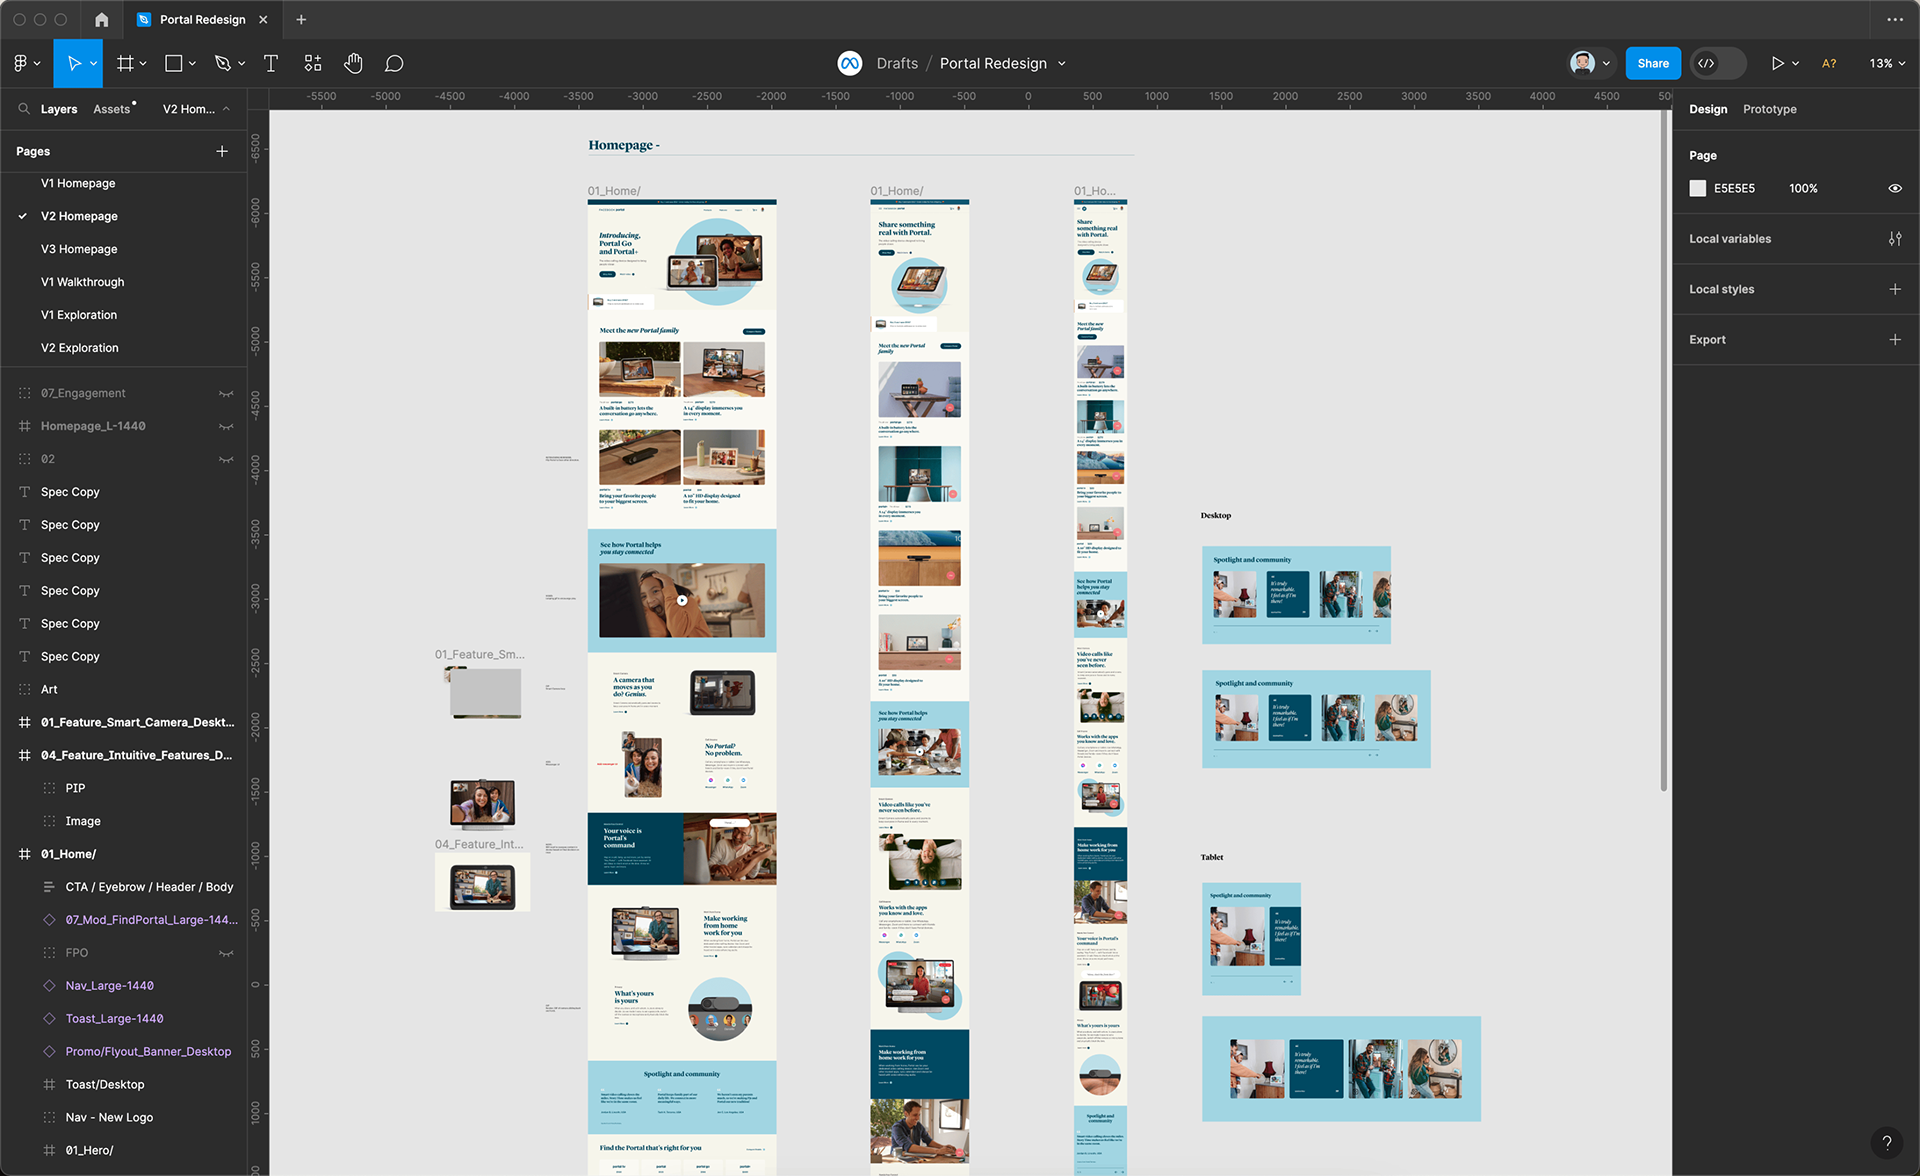This screenshot has height=1176, width=1920.
Task: Show the hidden 02 layer
Action: 226,459
